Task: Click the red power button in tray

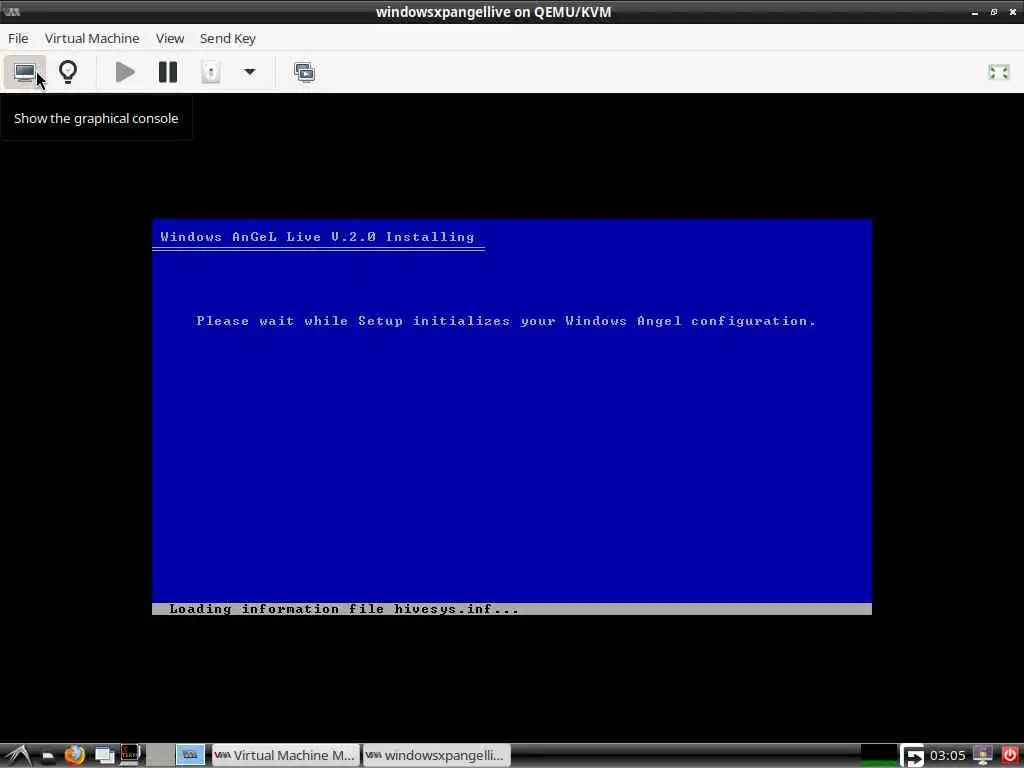Action: [1010, 756]
